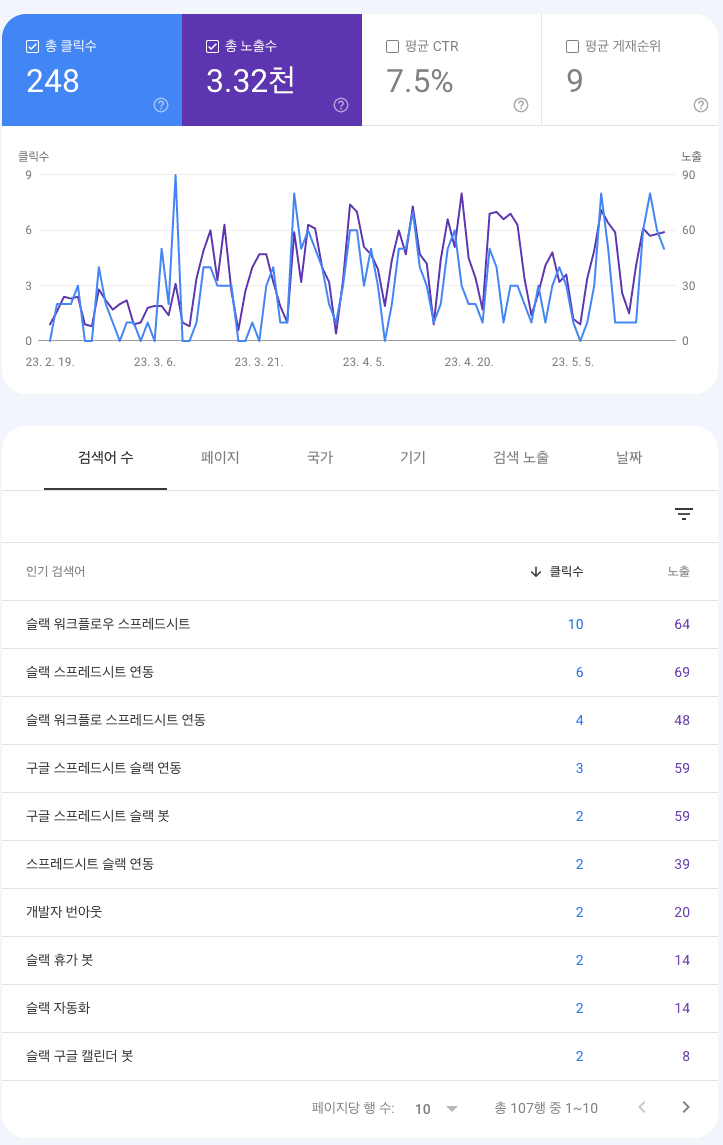Click impressions value 20 for 개발자 번아웃
Viewport: 723px width, 1145px height.
coord(682,913)
